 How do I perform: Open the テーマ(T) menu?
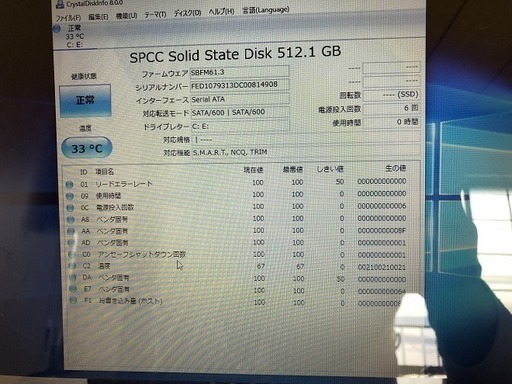click(155, 15)
